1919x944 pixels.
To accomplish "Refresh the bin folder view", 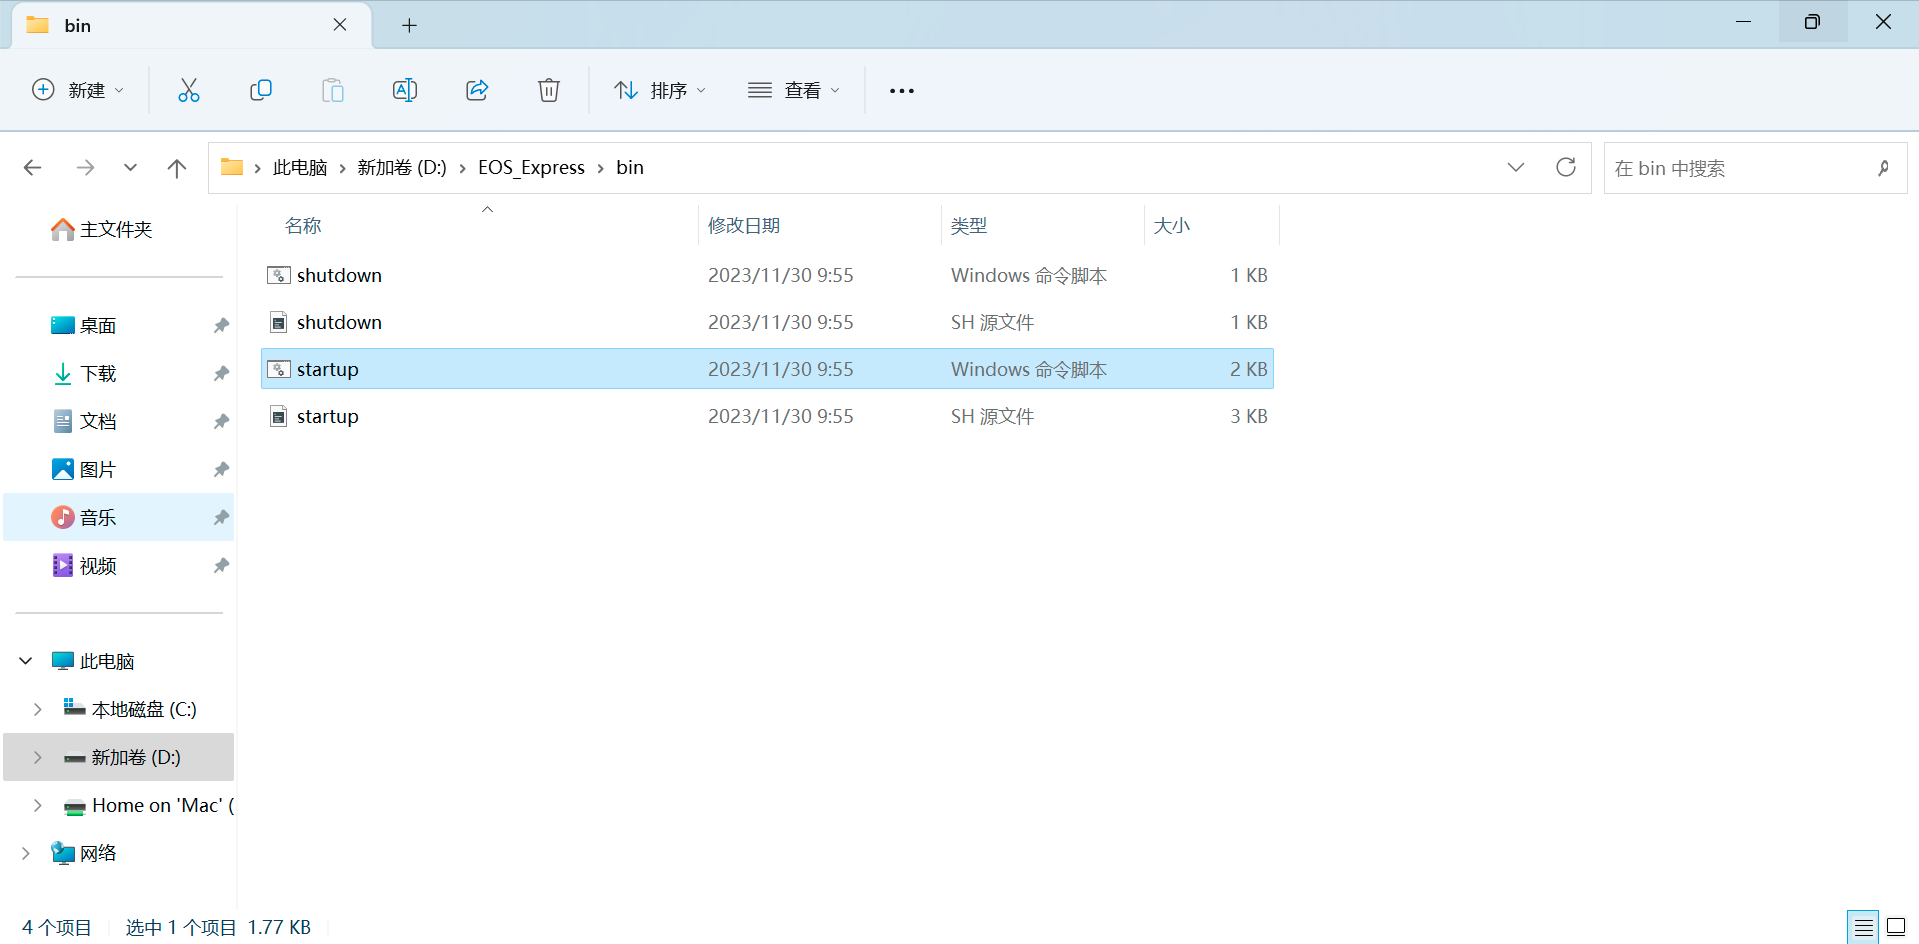I will (x=1565, y=167).
